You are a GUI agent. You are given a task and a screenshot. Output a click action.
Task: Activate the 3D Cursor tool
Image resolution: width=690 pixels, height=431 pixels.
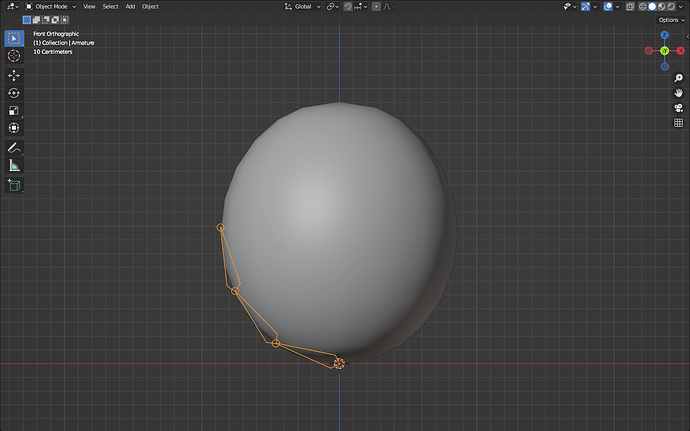14,56
